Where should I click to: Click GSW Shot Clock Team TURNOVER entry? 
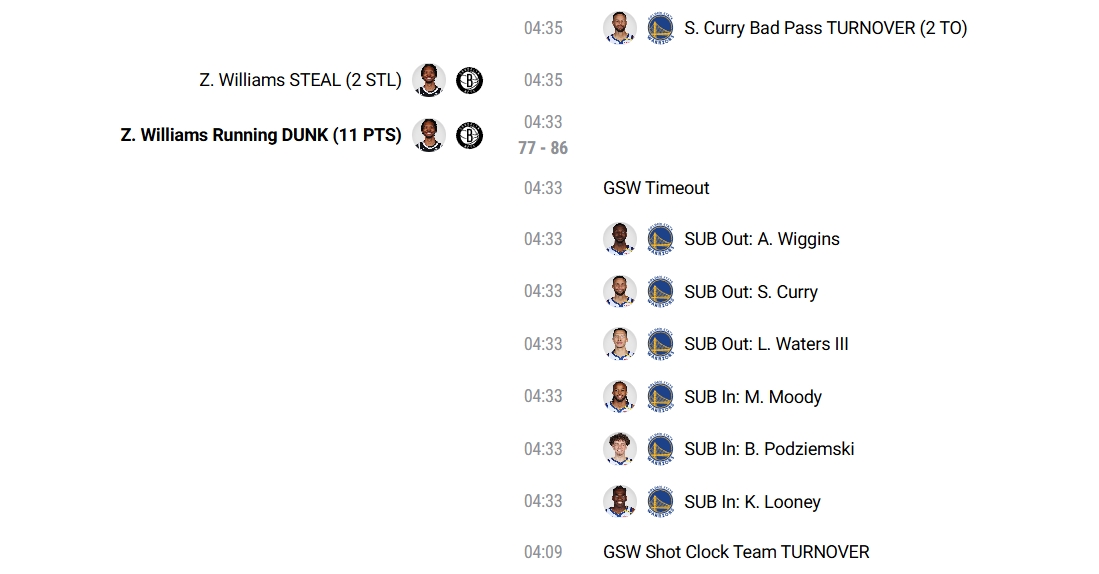point(736,552)
